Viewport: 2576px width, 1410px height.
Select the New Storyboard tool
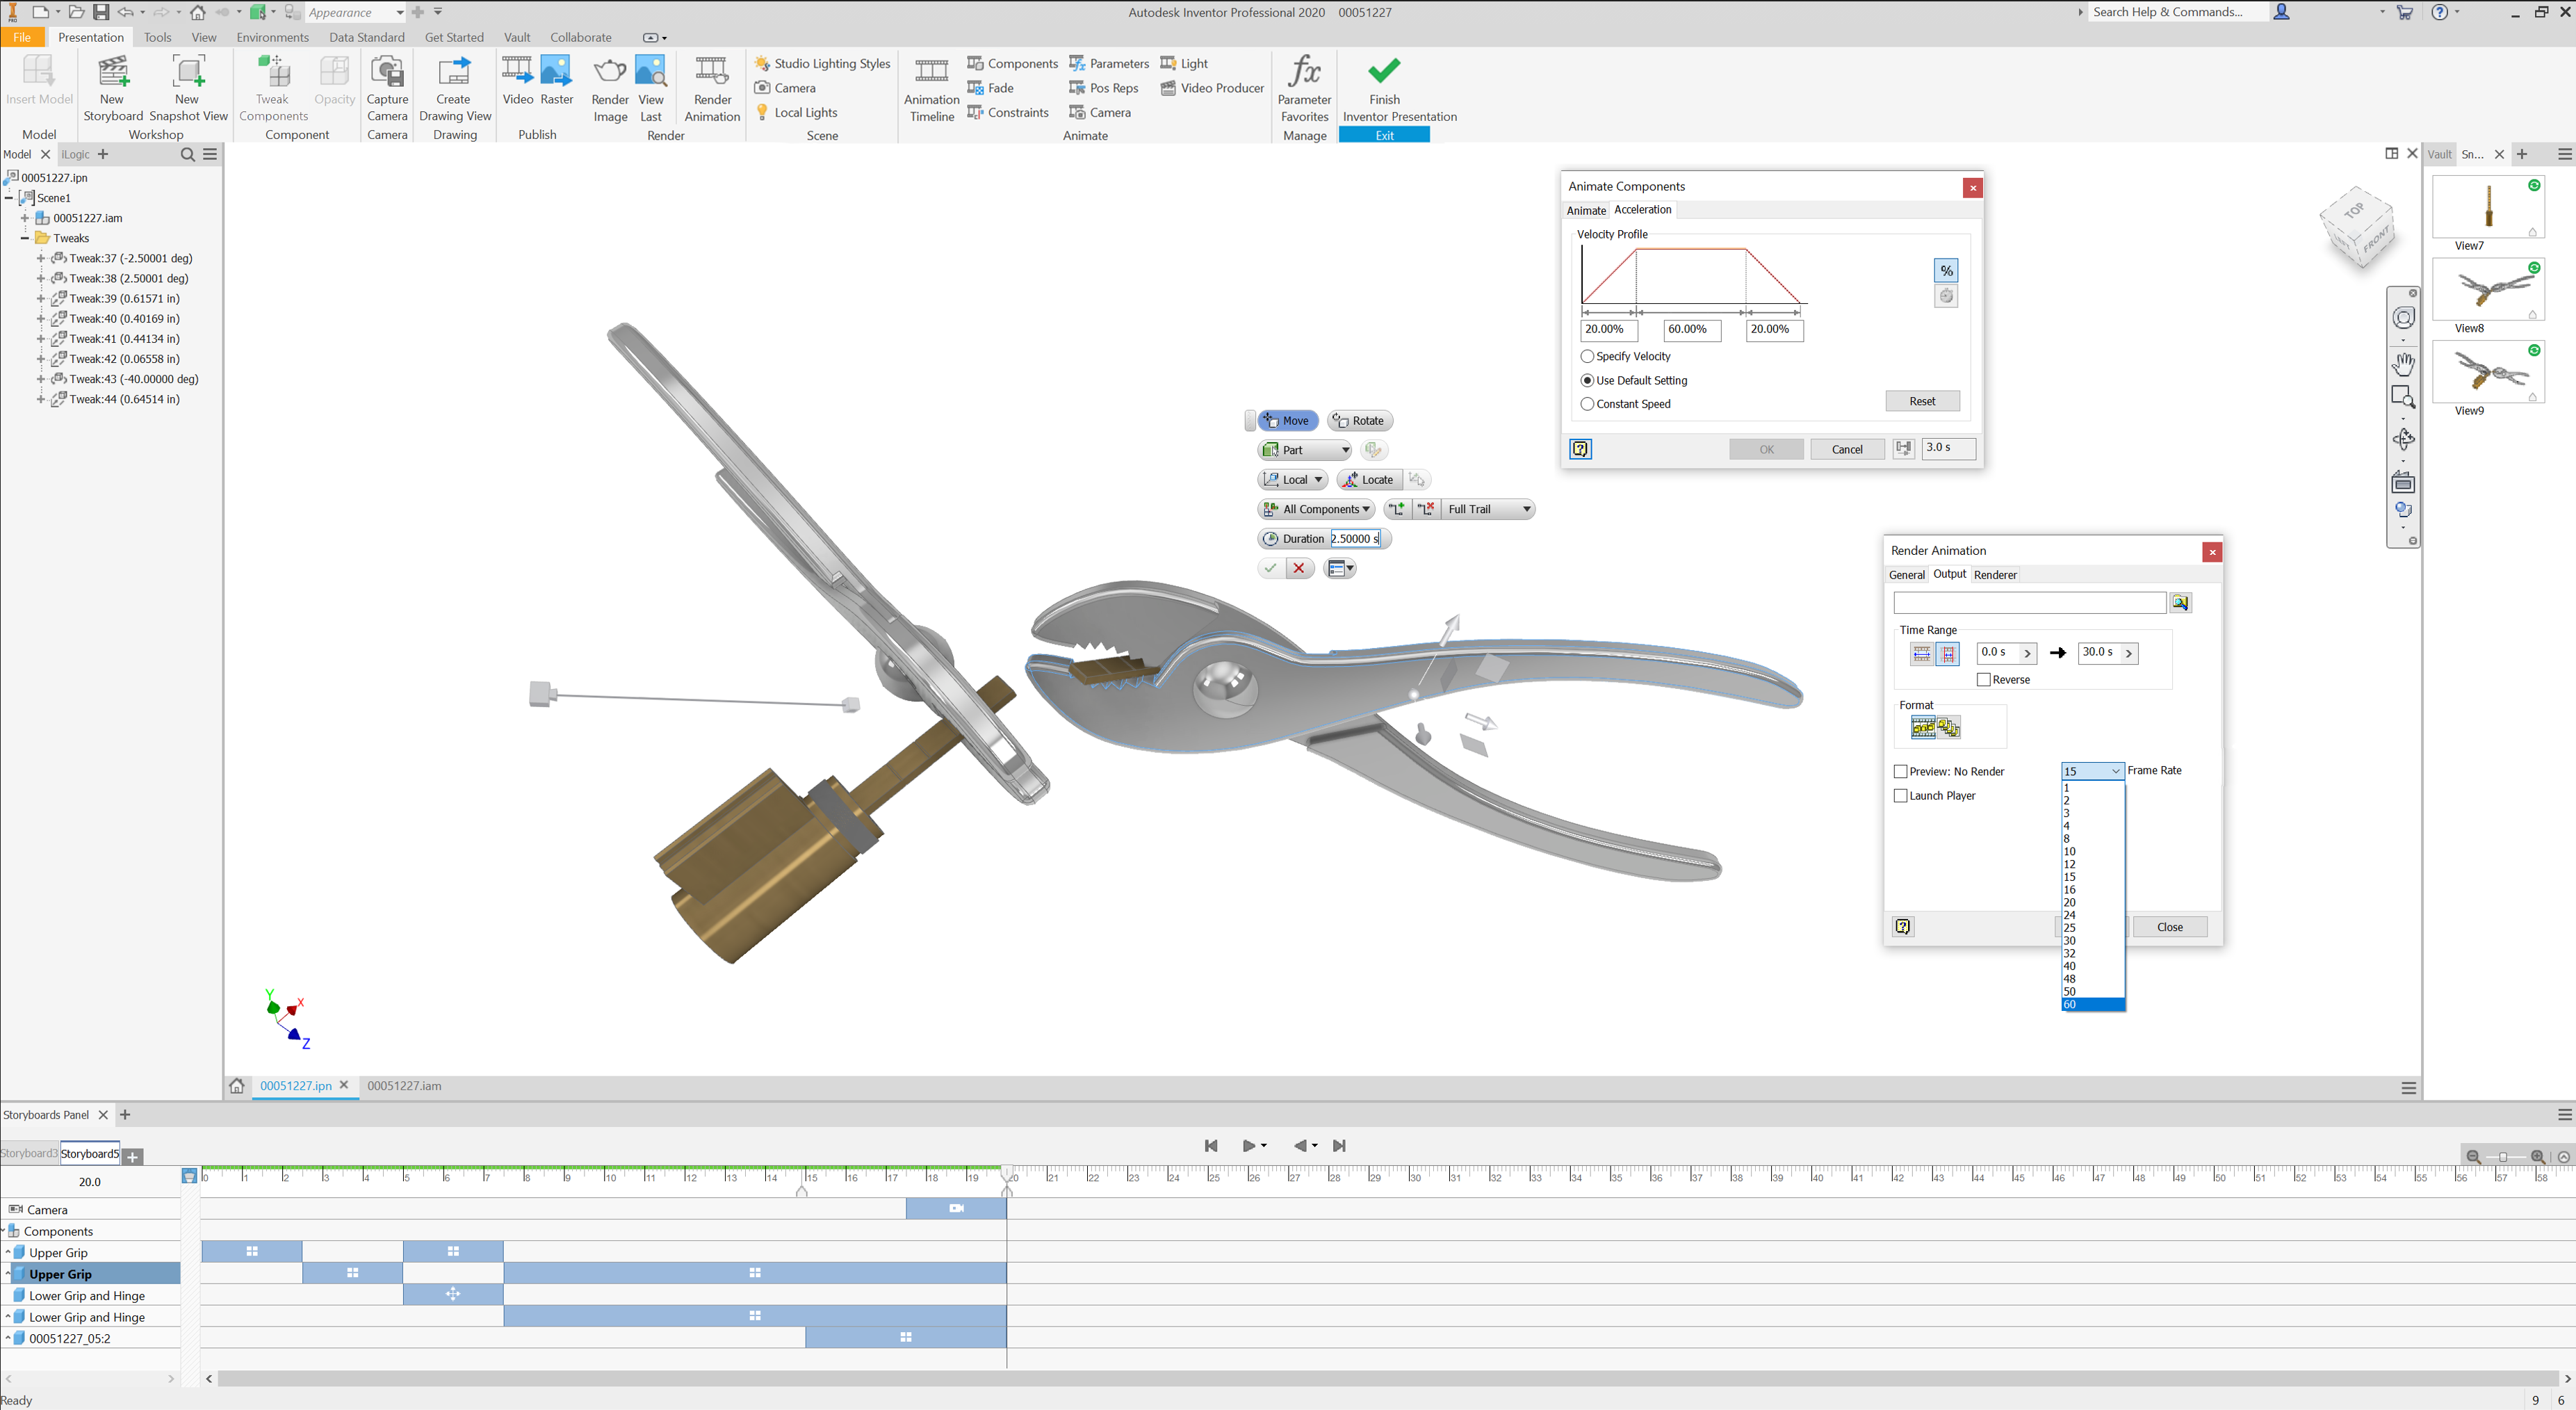click(111, 87)
